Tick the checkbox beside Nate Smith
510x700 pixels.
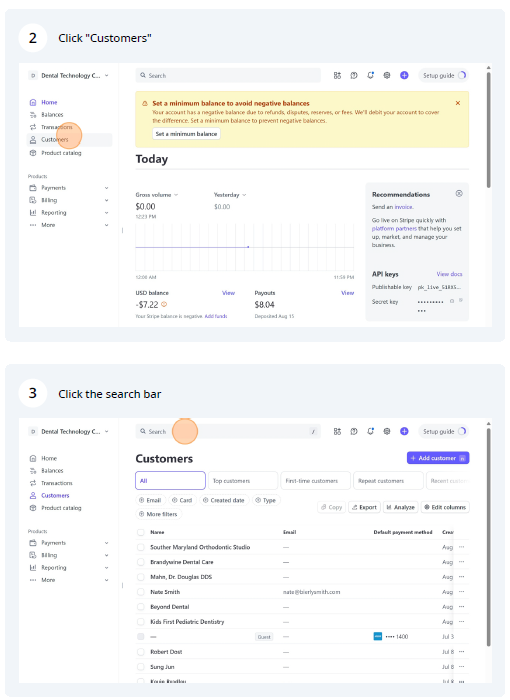click(x=141, y=592)
